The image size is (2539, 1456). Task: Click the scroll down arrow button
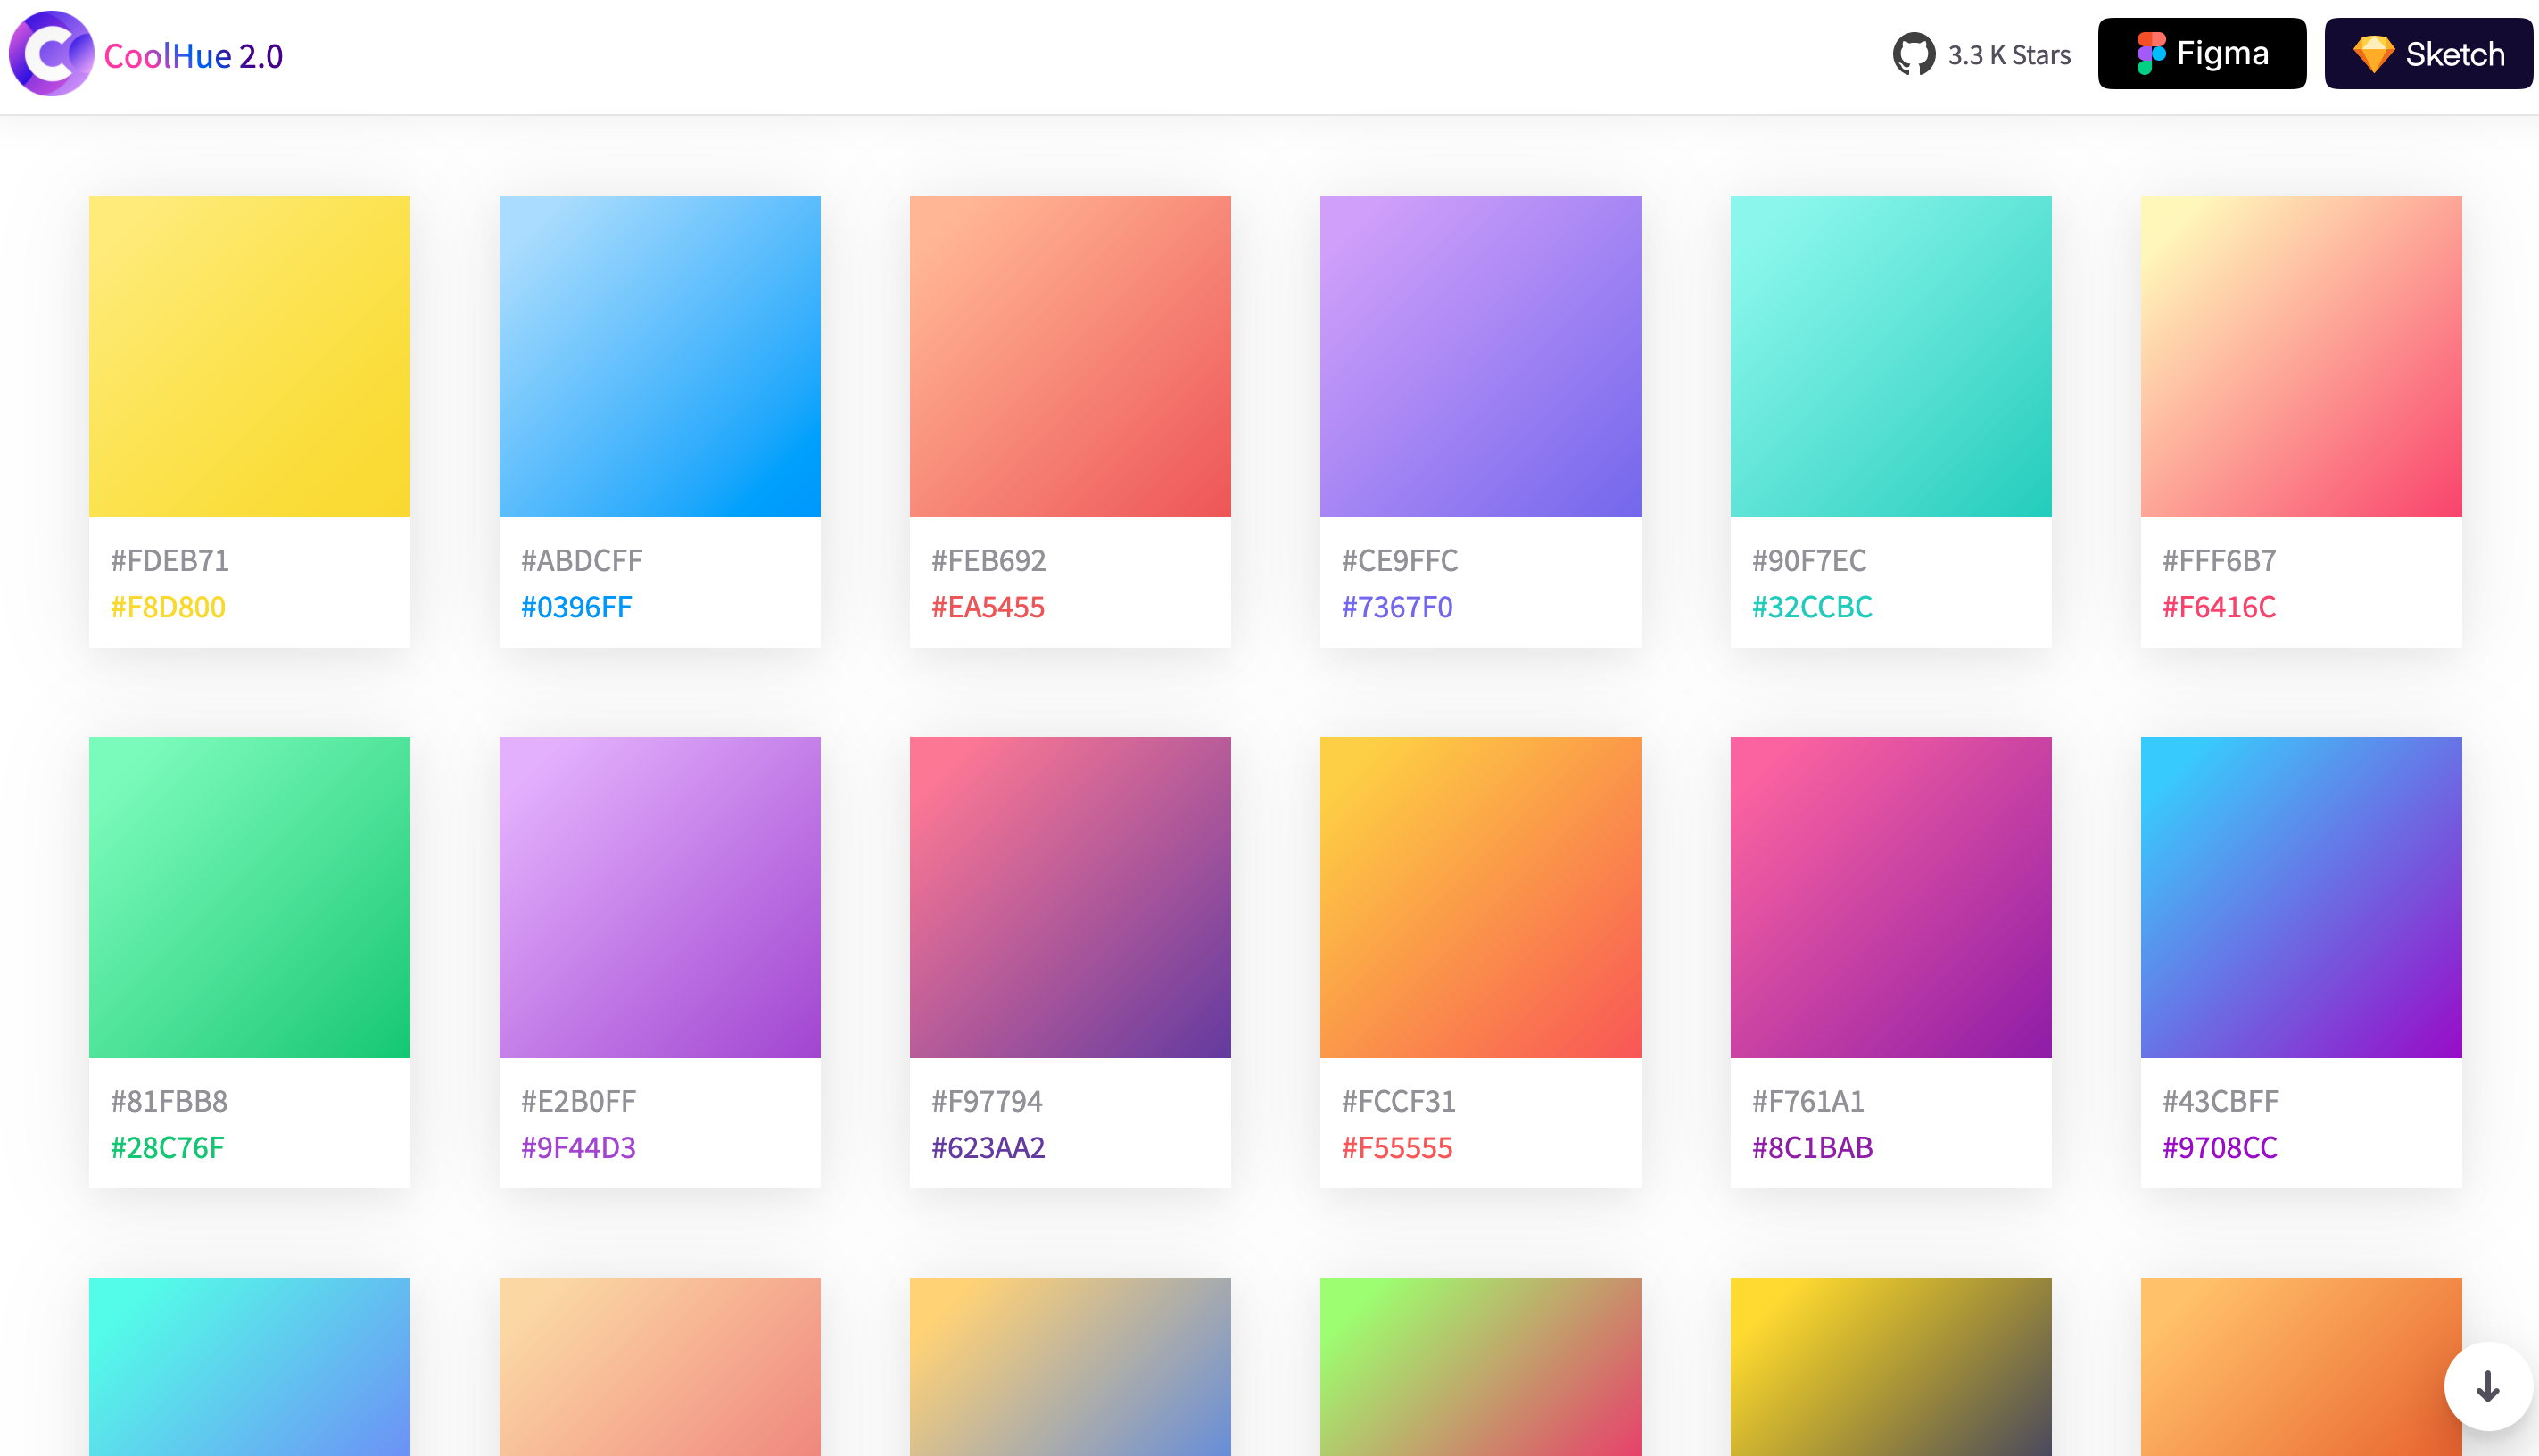(x=2488, y=1387)
